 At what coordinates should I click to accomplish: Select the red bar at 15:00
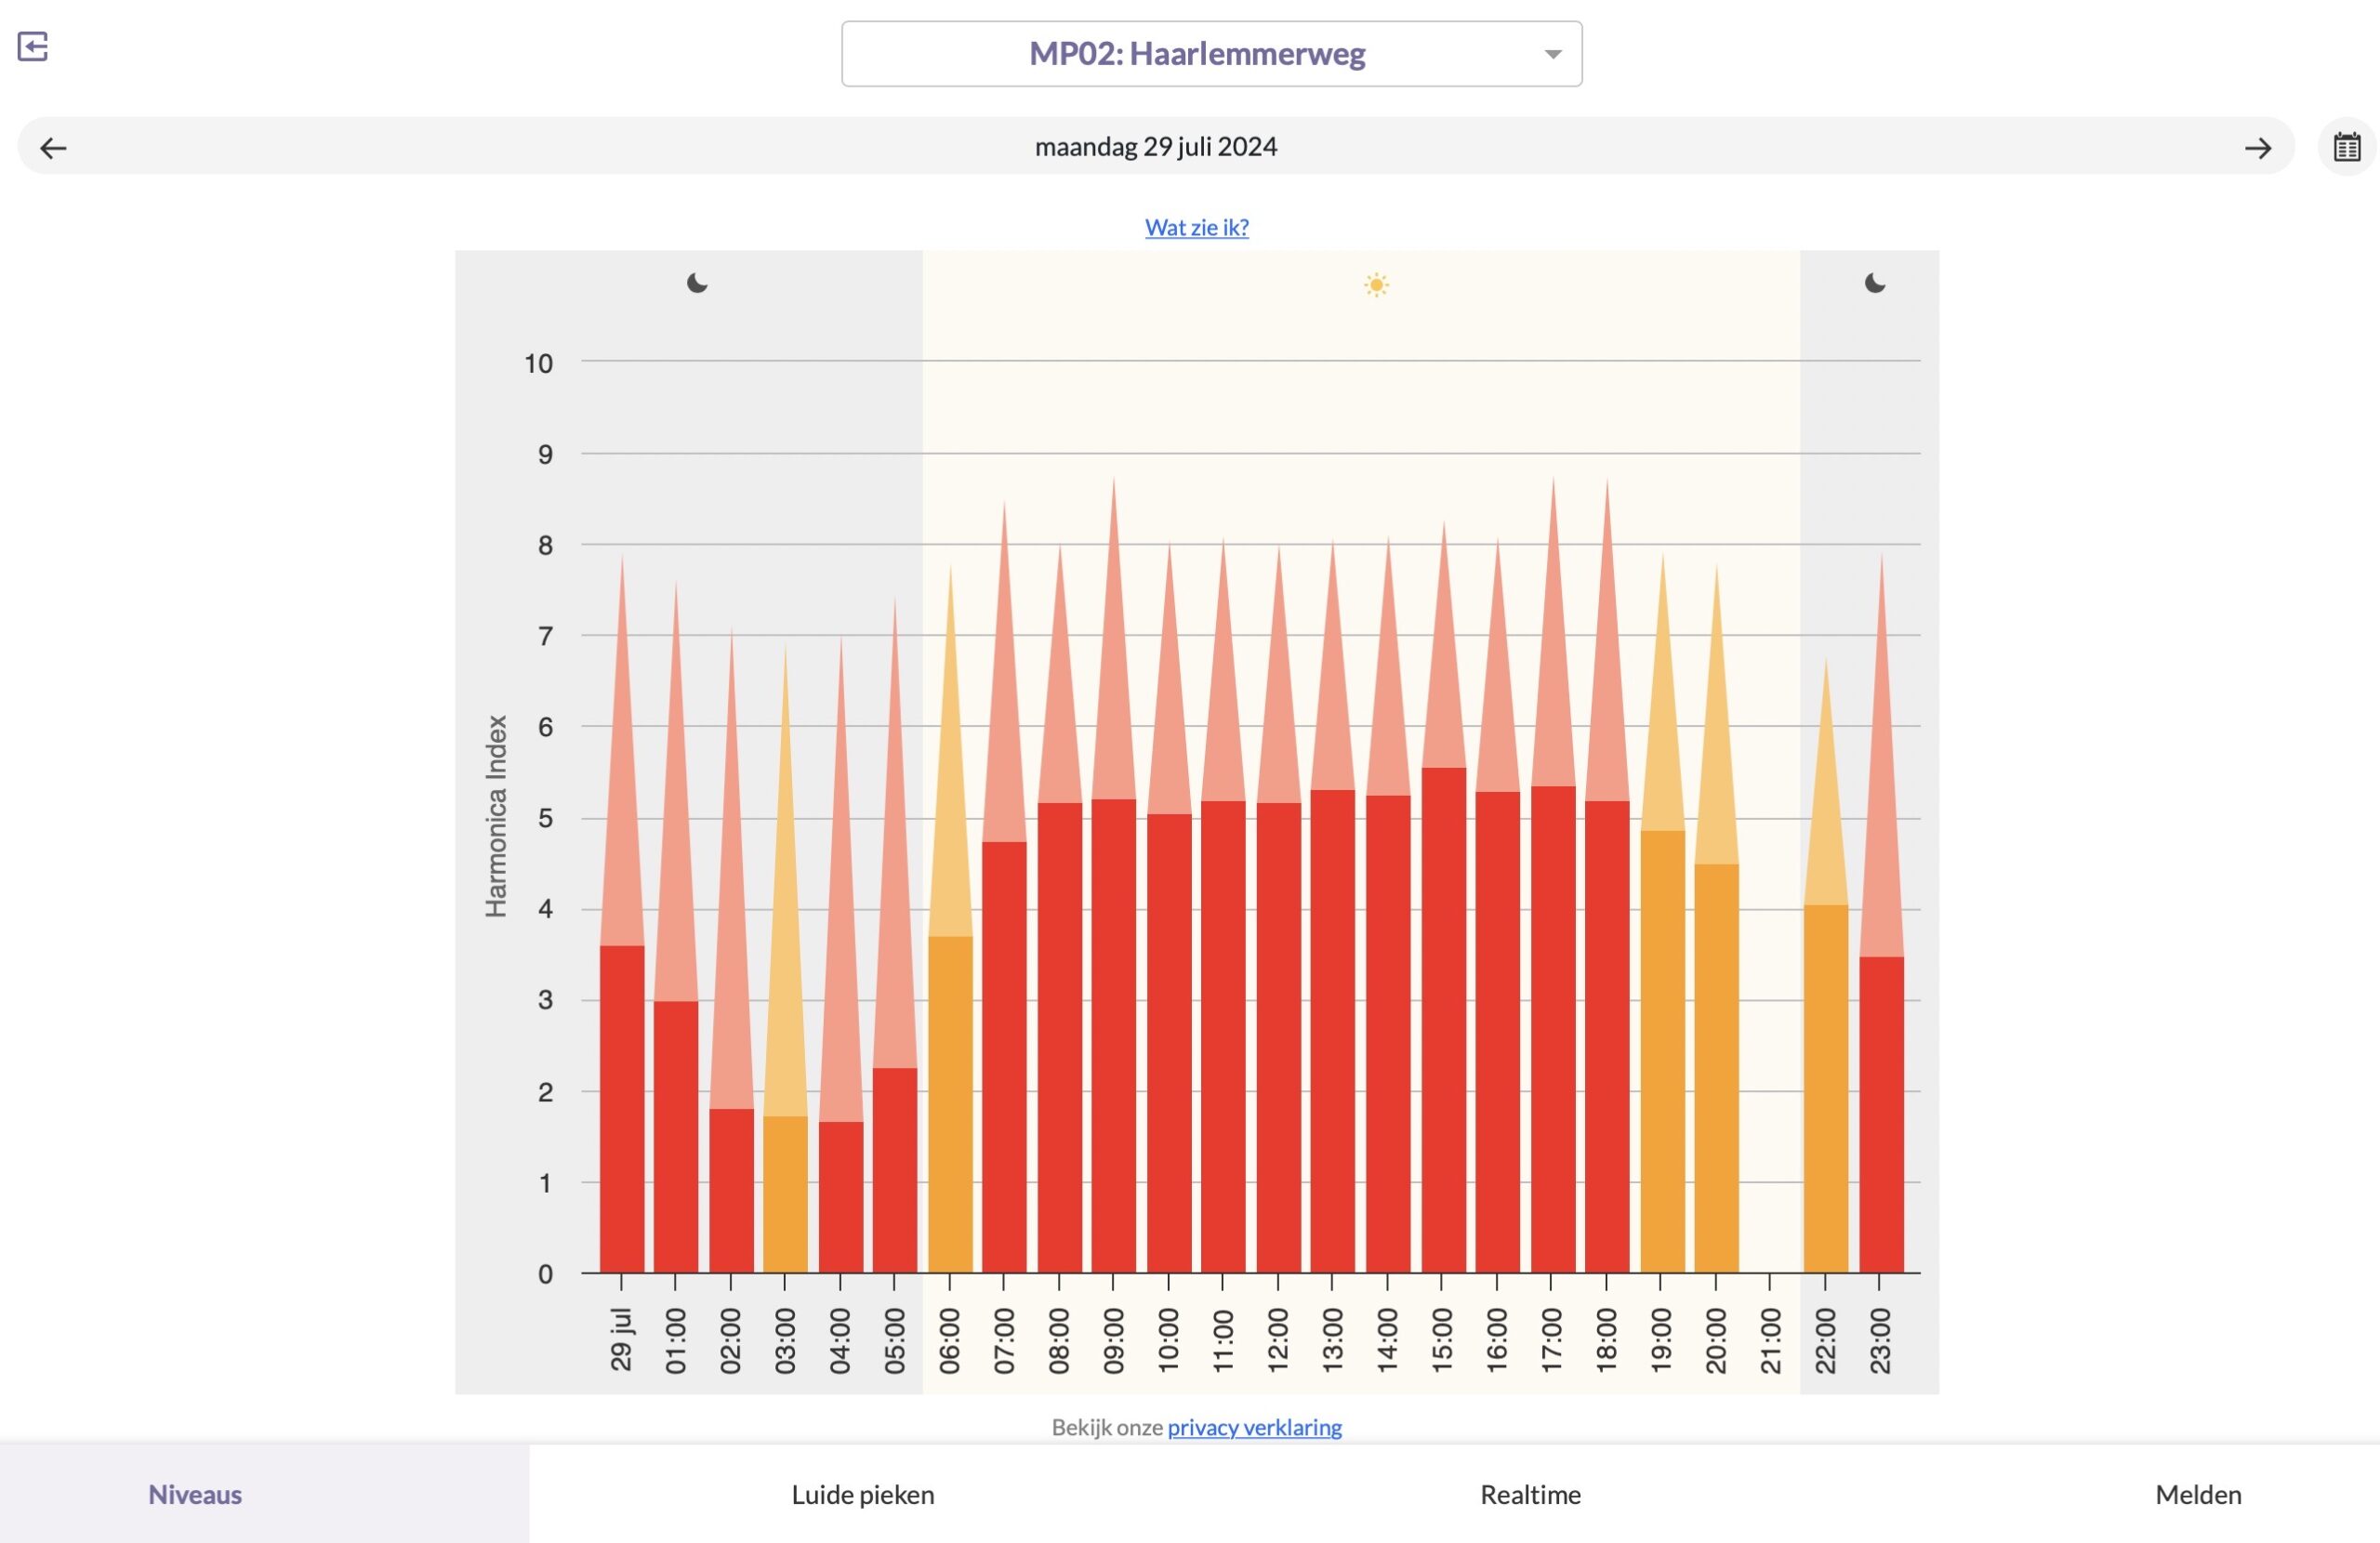(x=1443, y=1020)
